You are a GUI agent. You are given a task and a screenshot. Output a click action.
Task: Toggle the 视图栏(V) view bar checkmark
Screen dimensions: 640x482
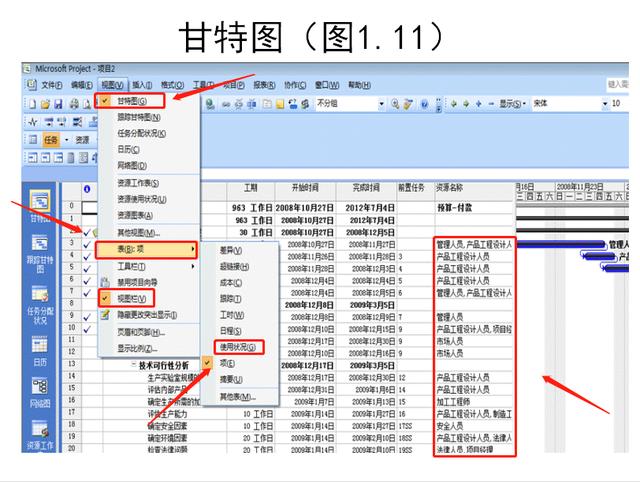click(x=127, y=298)
